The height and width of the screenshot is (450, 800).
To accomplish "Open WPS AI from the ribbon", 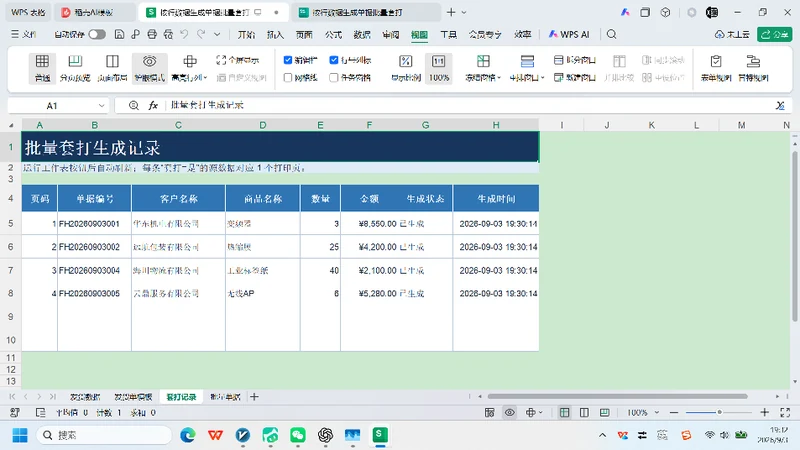I will 569,34.
